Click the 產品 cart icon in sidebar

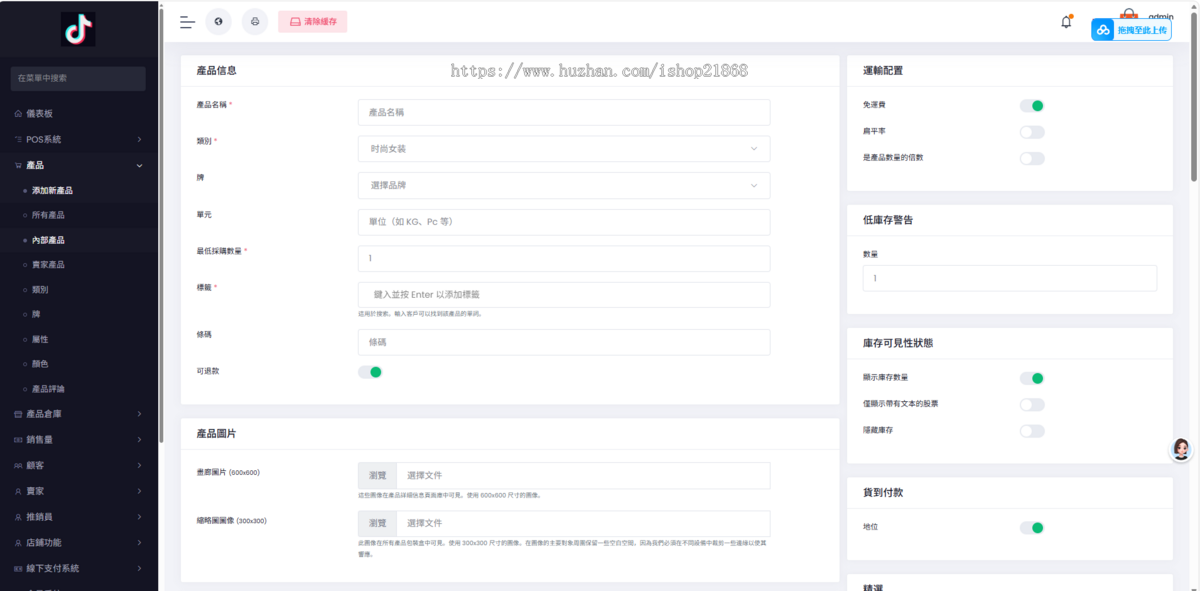[18, 165]
